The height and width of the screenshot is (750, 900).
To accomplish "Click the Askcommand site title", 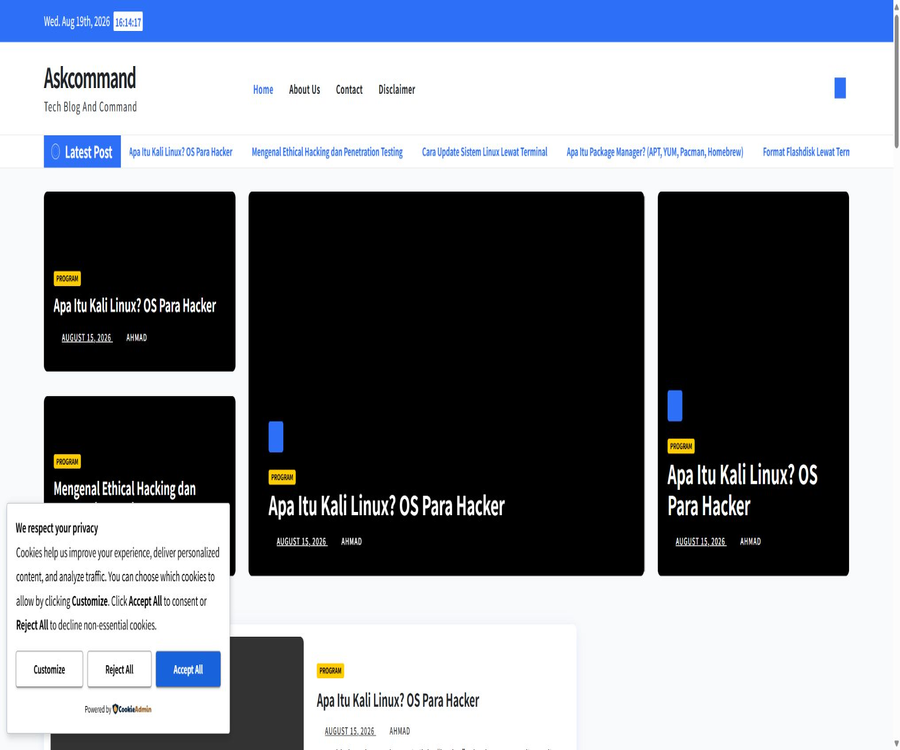I will tap(90, 79).
